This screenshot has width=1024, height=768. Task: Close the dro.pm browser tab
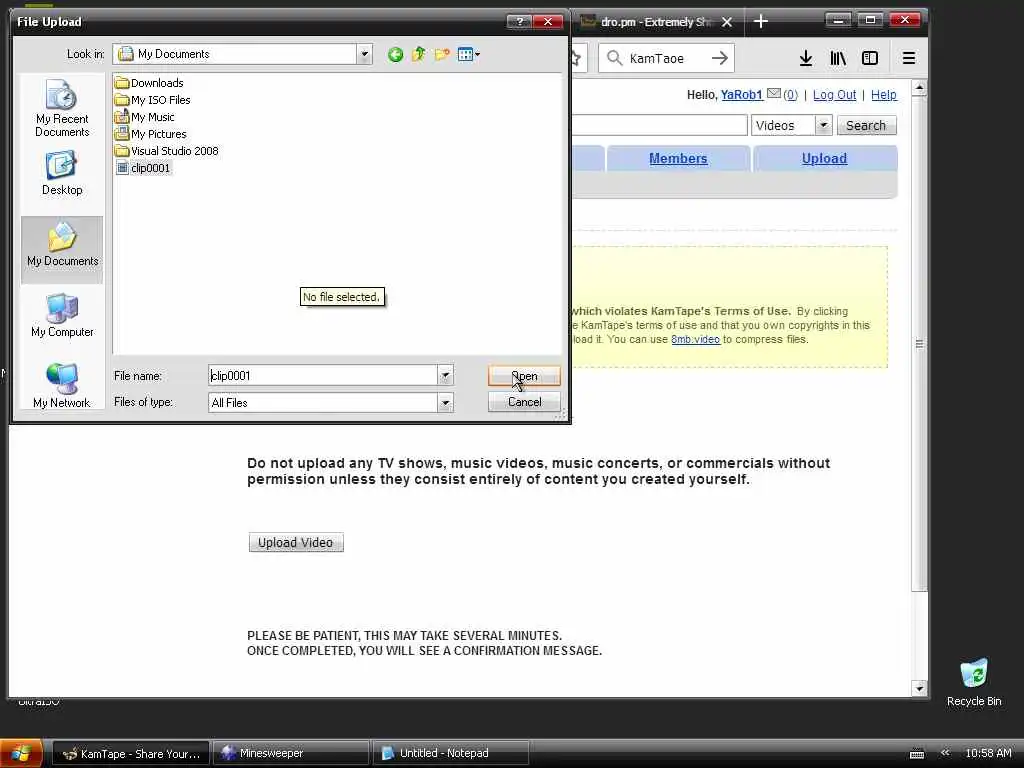(727, 22)
